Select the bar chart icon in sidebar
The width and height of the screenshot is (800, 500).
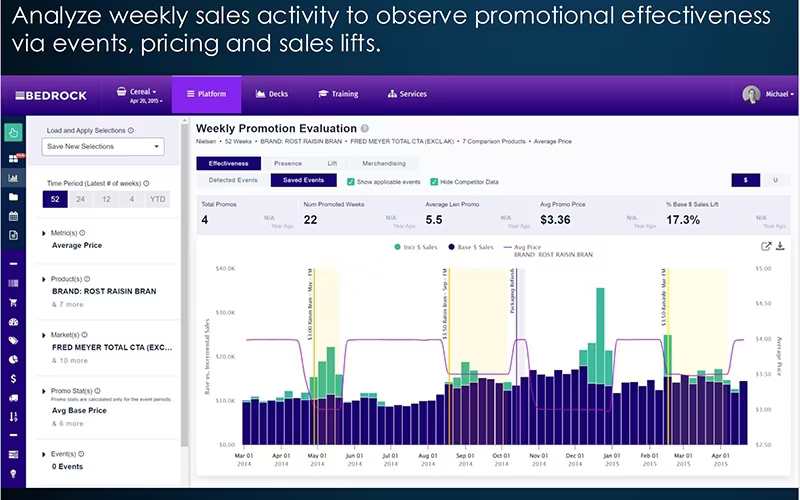click(x=13, y=178)
